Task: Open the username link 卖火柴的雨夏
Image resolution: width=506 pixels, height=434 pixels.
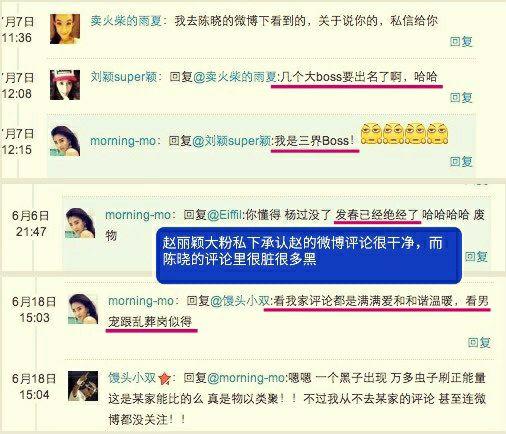Action: click(x=126, y=21)
